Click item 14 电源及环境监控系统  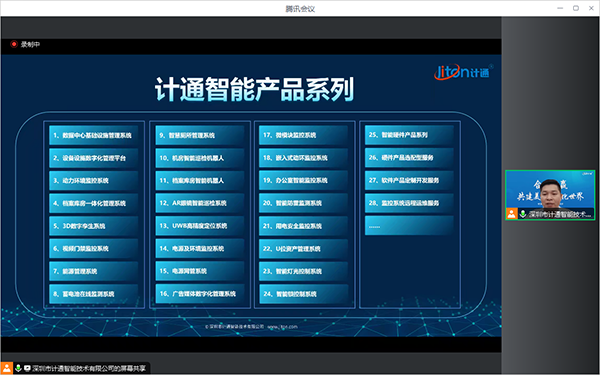(200, 248)
